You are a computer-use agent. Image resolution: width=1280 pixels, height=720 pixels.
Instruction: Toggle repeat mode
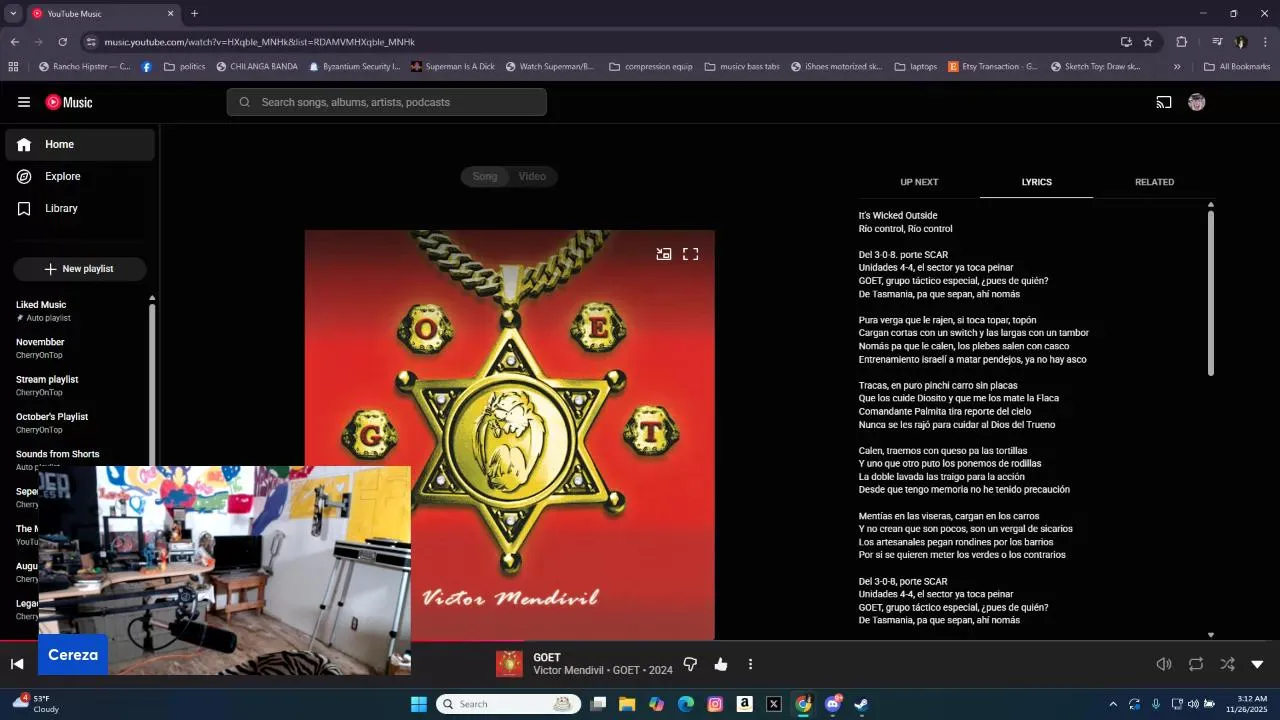pos(1196,664)
